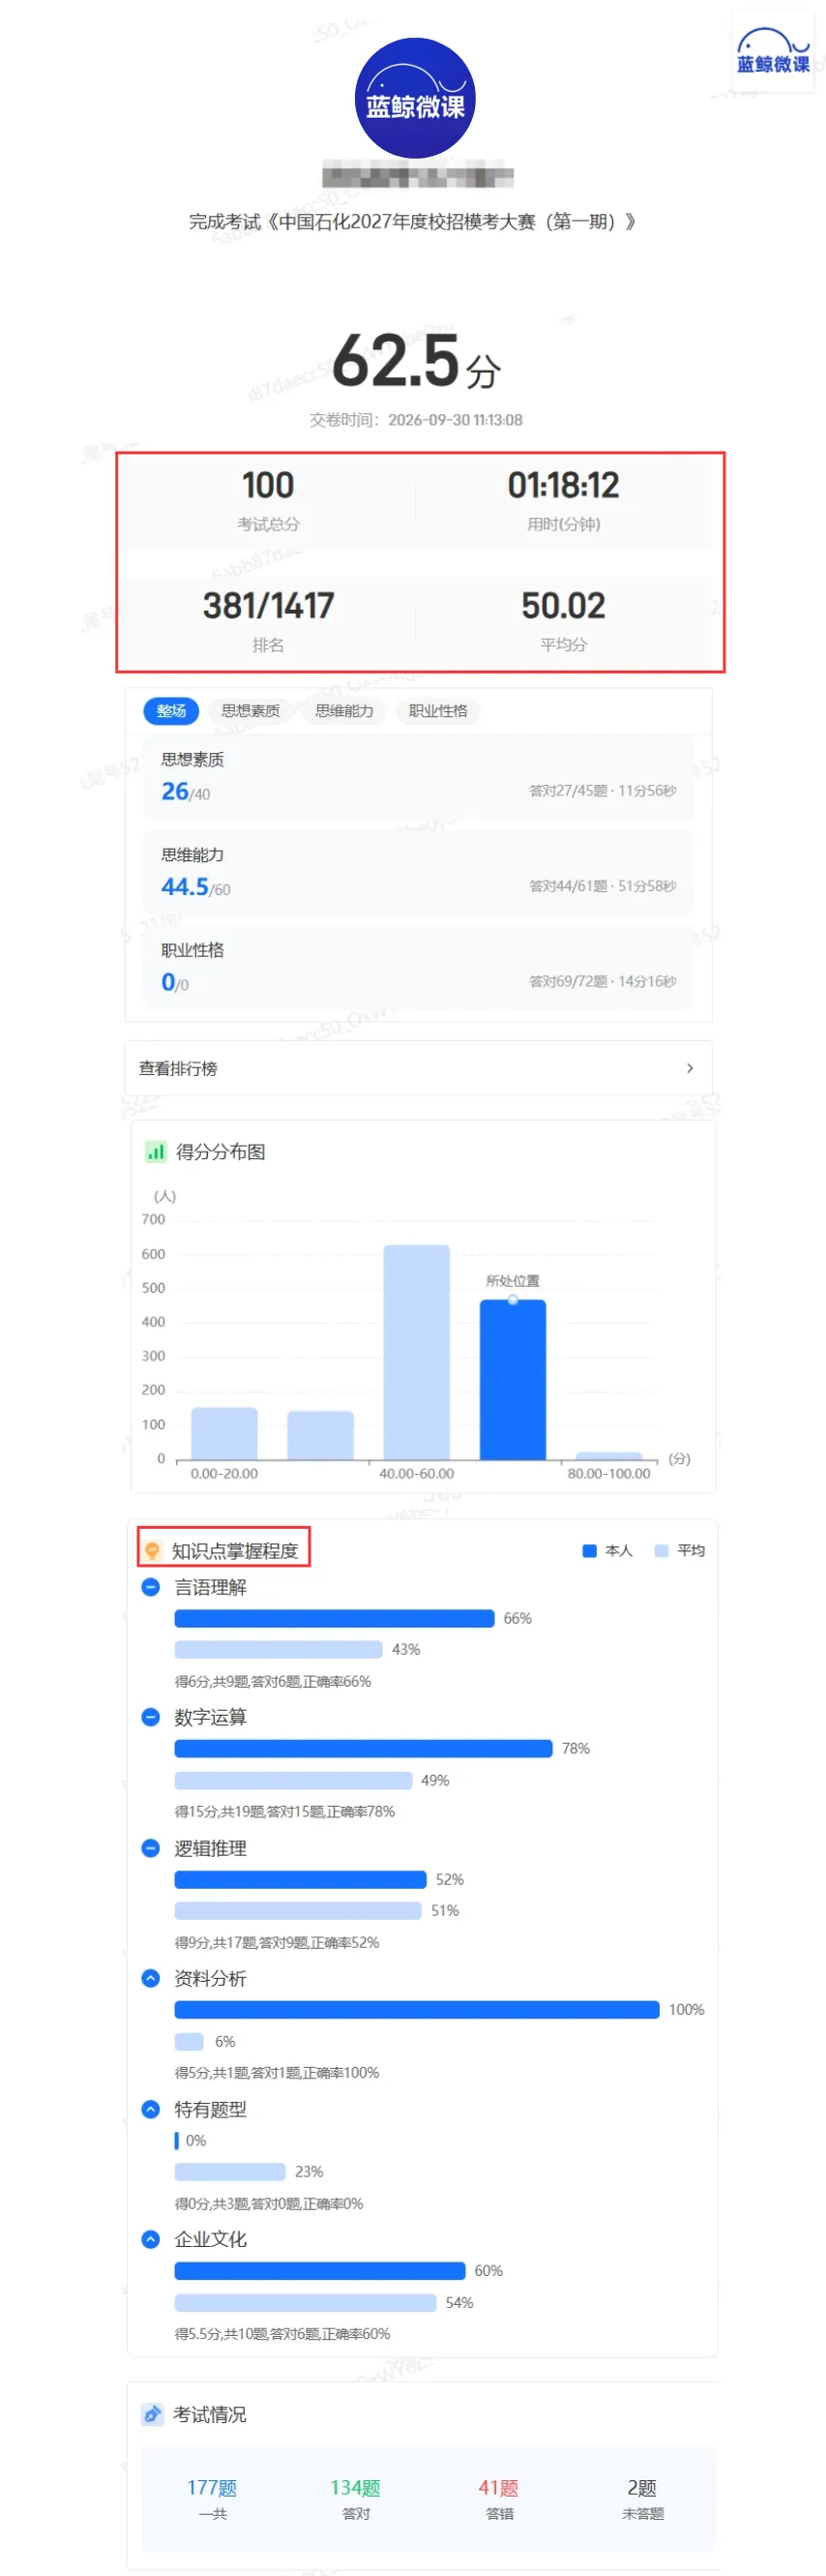This screenshot has width=826, height=2576.
Task: Click the 得5.5分,共10题 summary under 企业文化
Action: pos(282,2333)
